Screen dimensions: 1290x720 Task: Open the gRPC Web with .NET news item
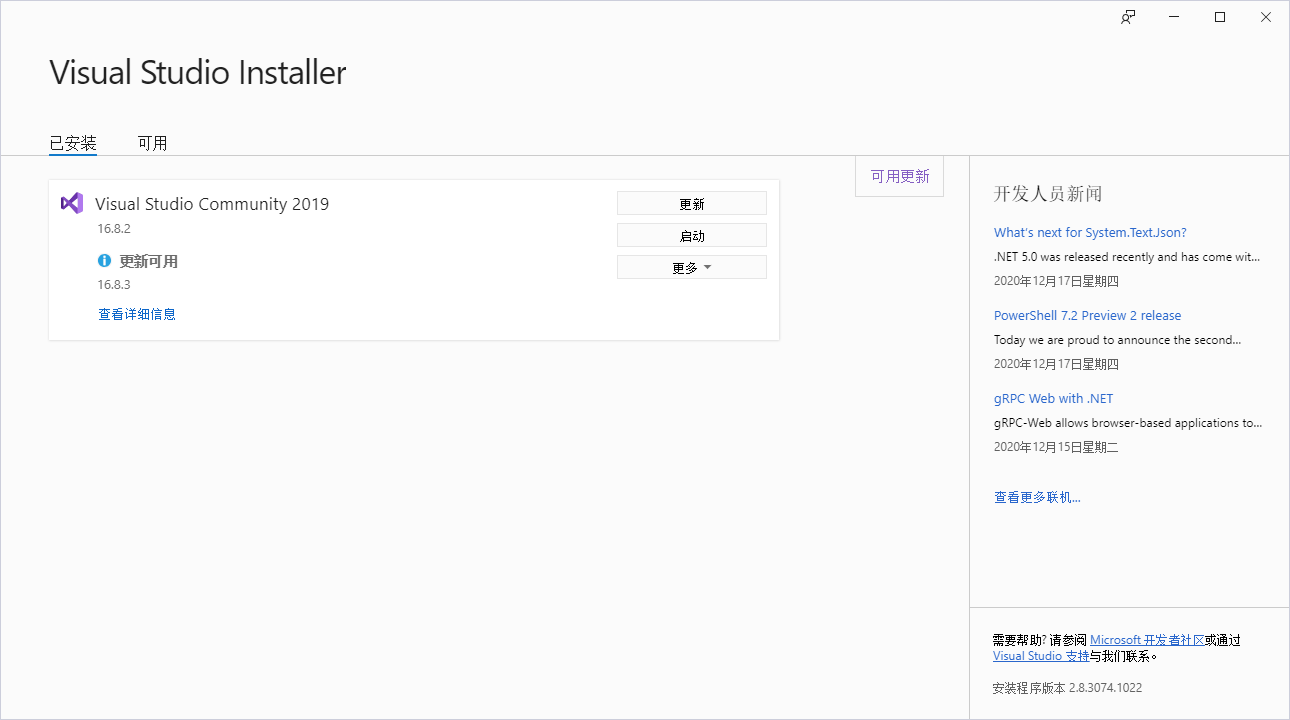click(1053, 398)
